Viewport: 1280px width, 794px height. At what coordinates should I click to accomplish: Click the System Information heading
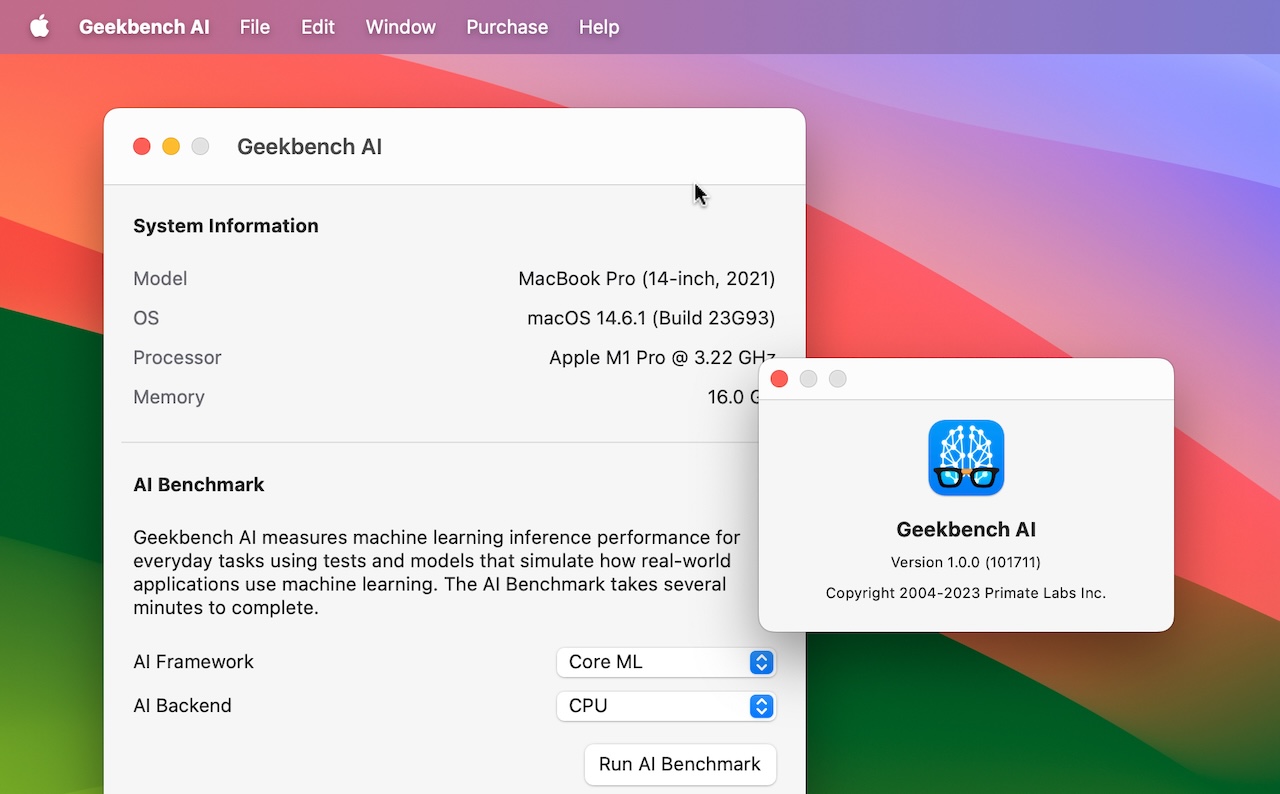click(x=226, y=226)
